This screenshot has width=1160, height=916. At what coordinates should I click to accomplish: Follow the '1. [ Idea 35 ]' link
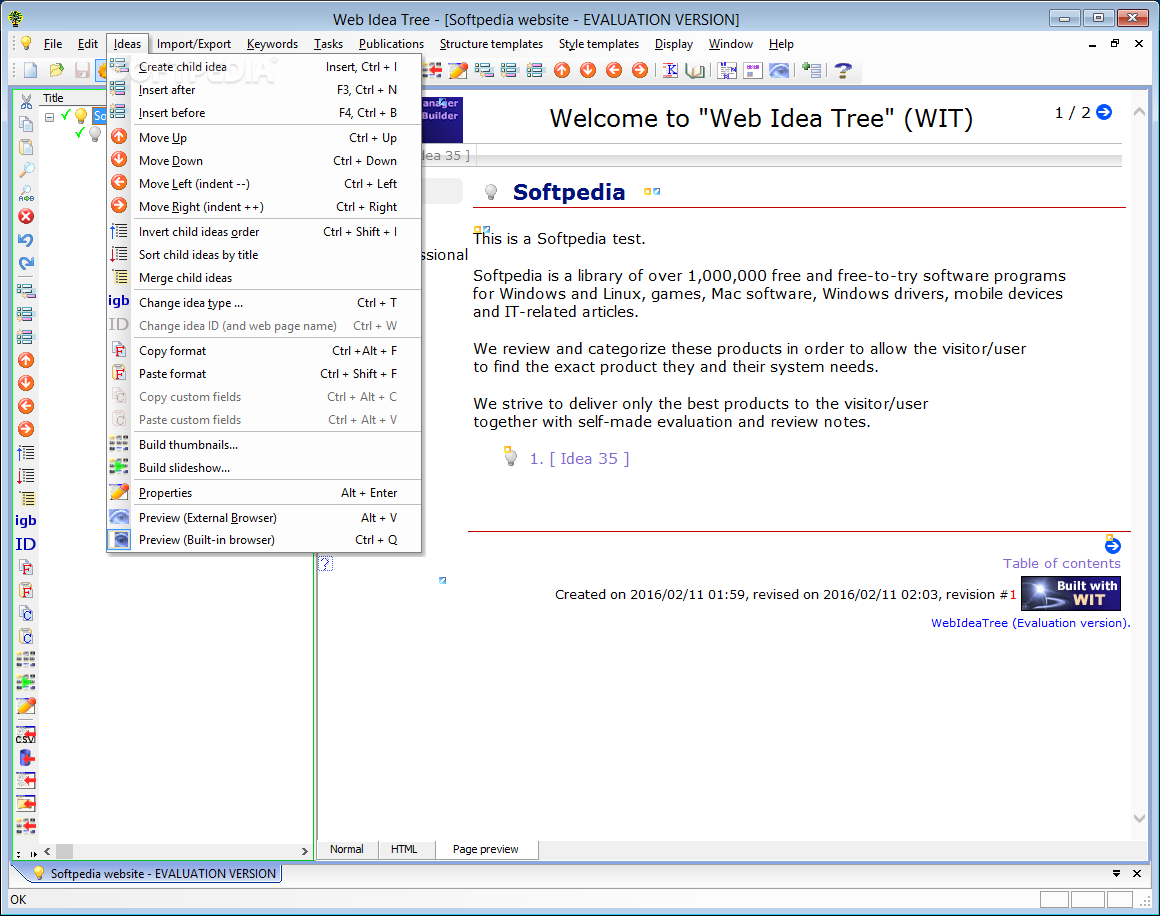point(579,459)
